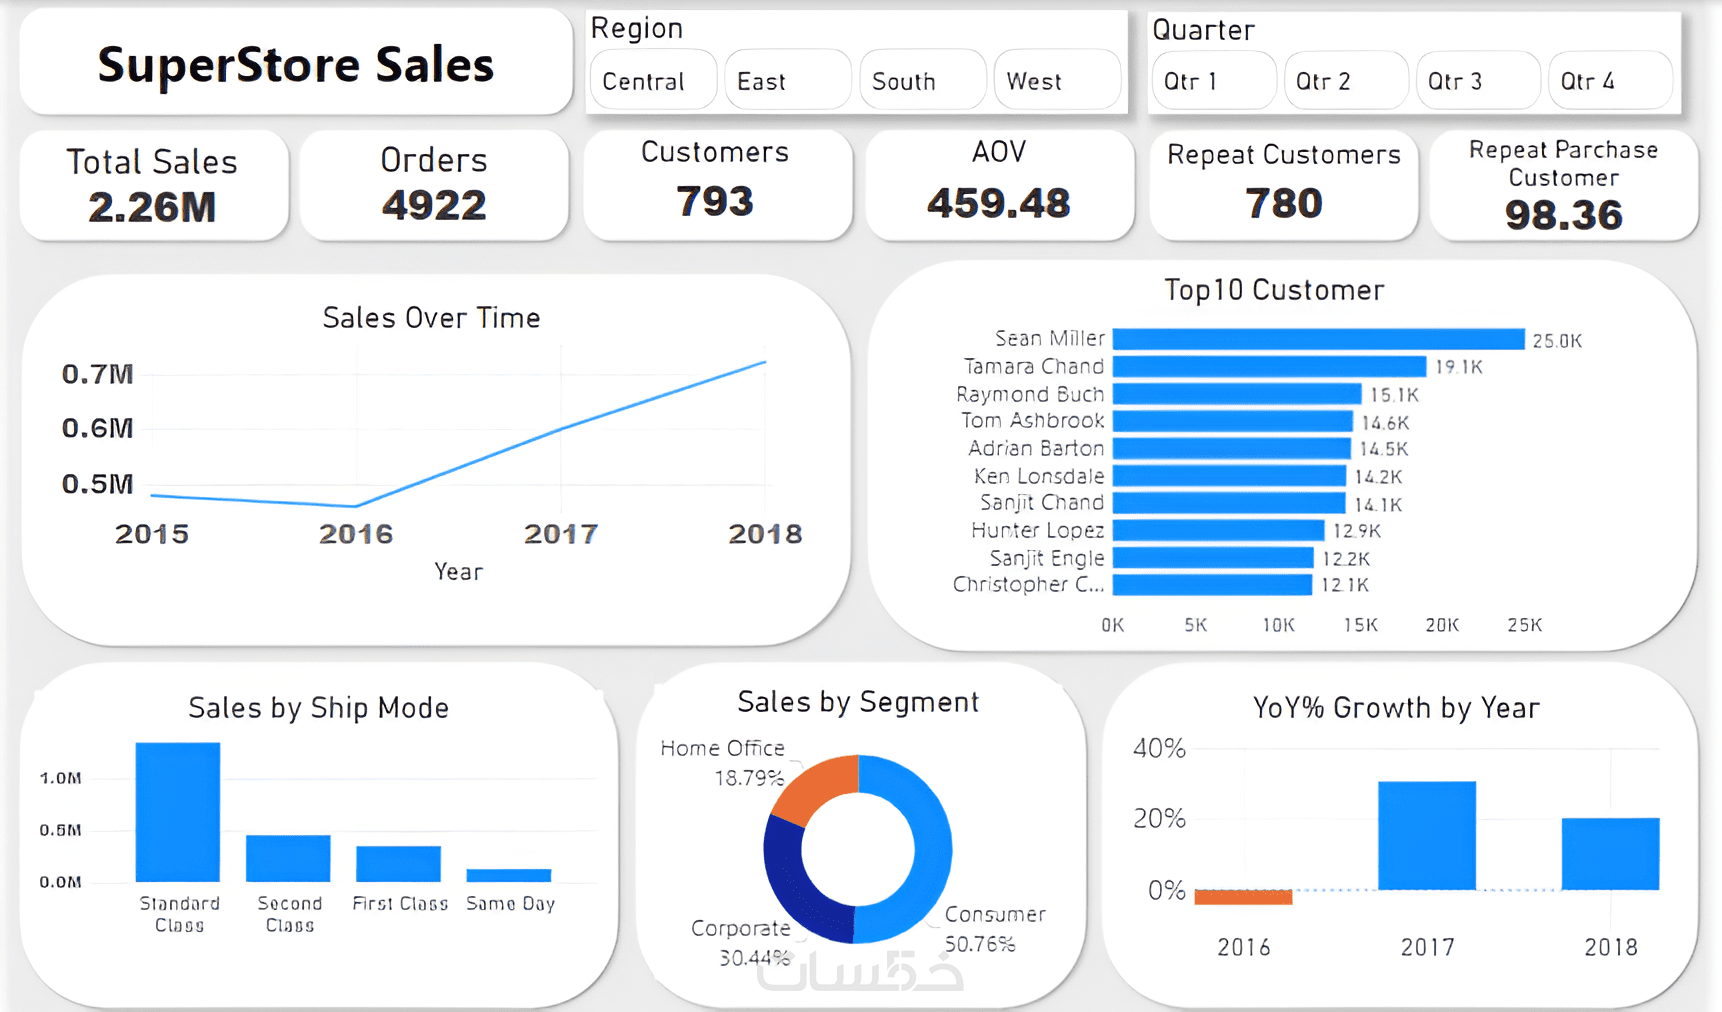
Task: Click Sean Miller's bar in Top10 Customer
Action: coord(1318,339)
